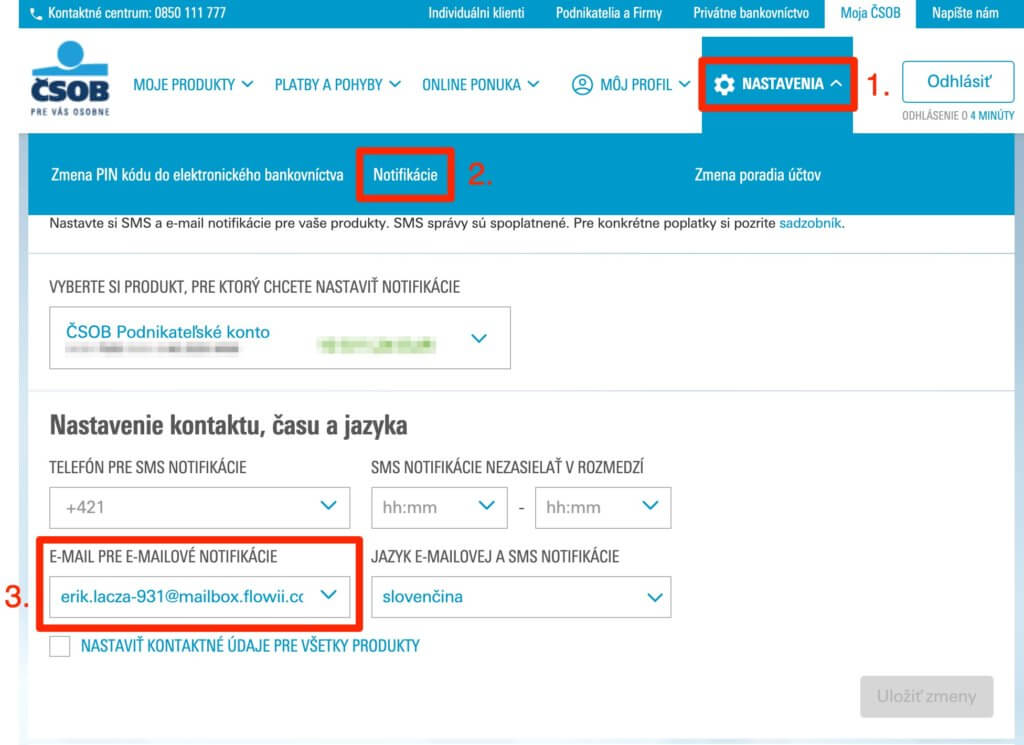Click the ČSOB logo
The width and height of the screenshot is (1024, 745).
pyautogui.click(x=70, y=78)
